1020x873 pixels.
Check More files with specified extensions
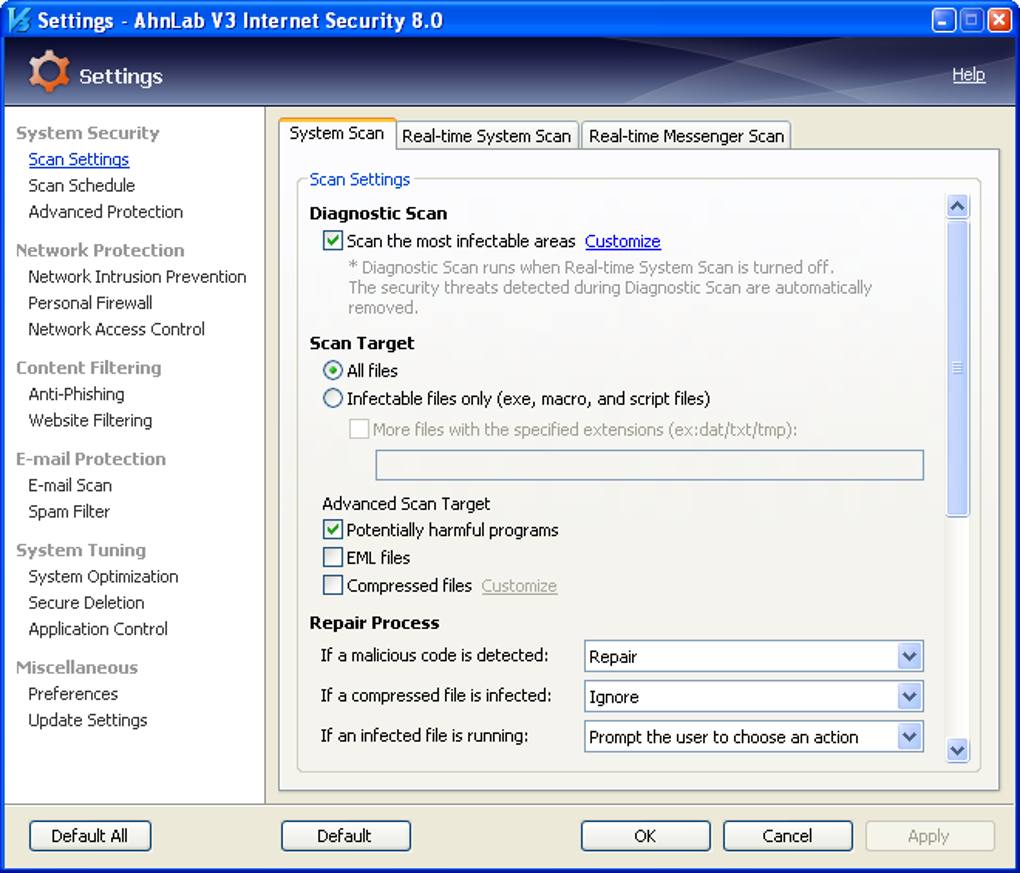(x=358, y=429)
